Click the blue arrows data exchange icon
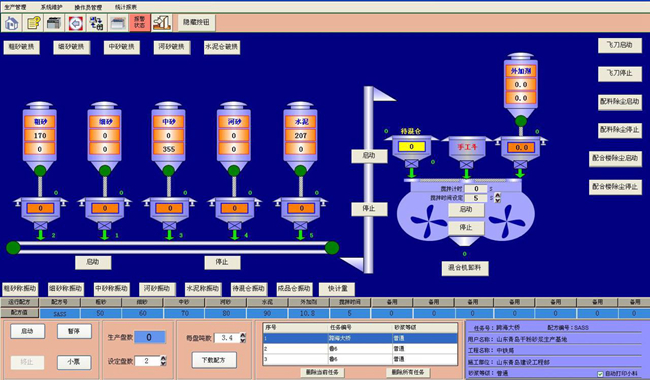Screen dimensions: 650x380 click(x=97, y=23)
